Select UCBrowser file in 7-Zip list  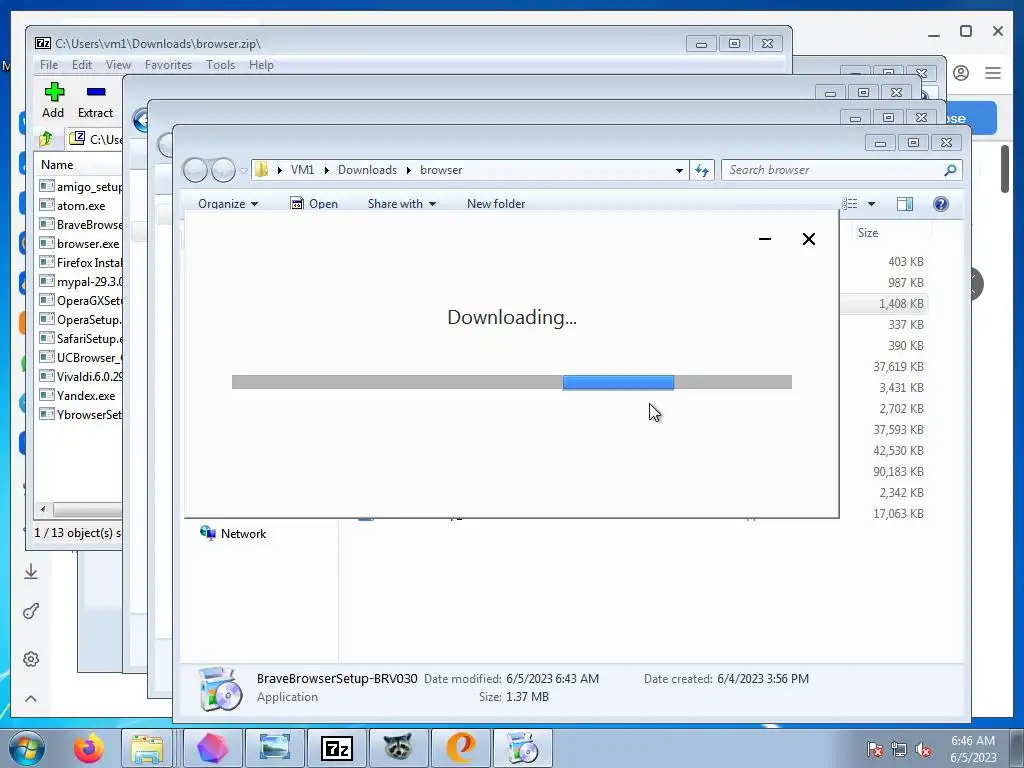coord(81,357)
